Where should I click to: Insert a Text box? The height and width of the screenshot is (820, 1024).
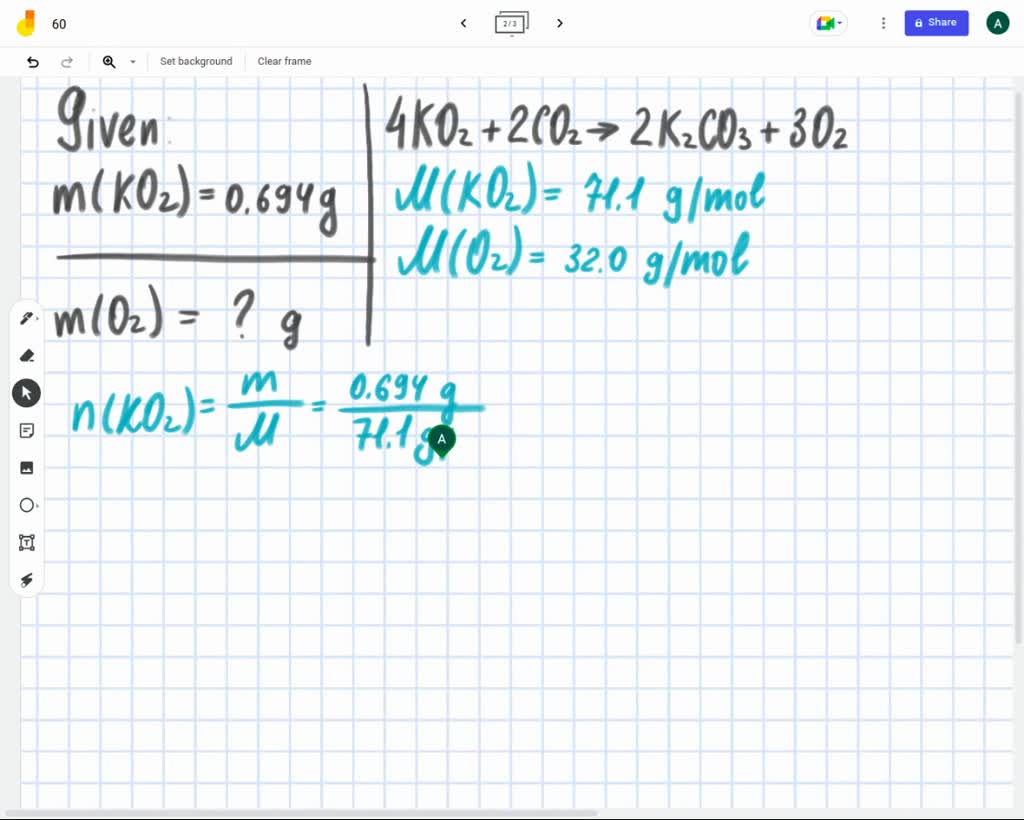point(27,542)
